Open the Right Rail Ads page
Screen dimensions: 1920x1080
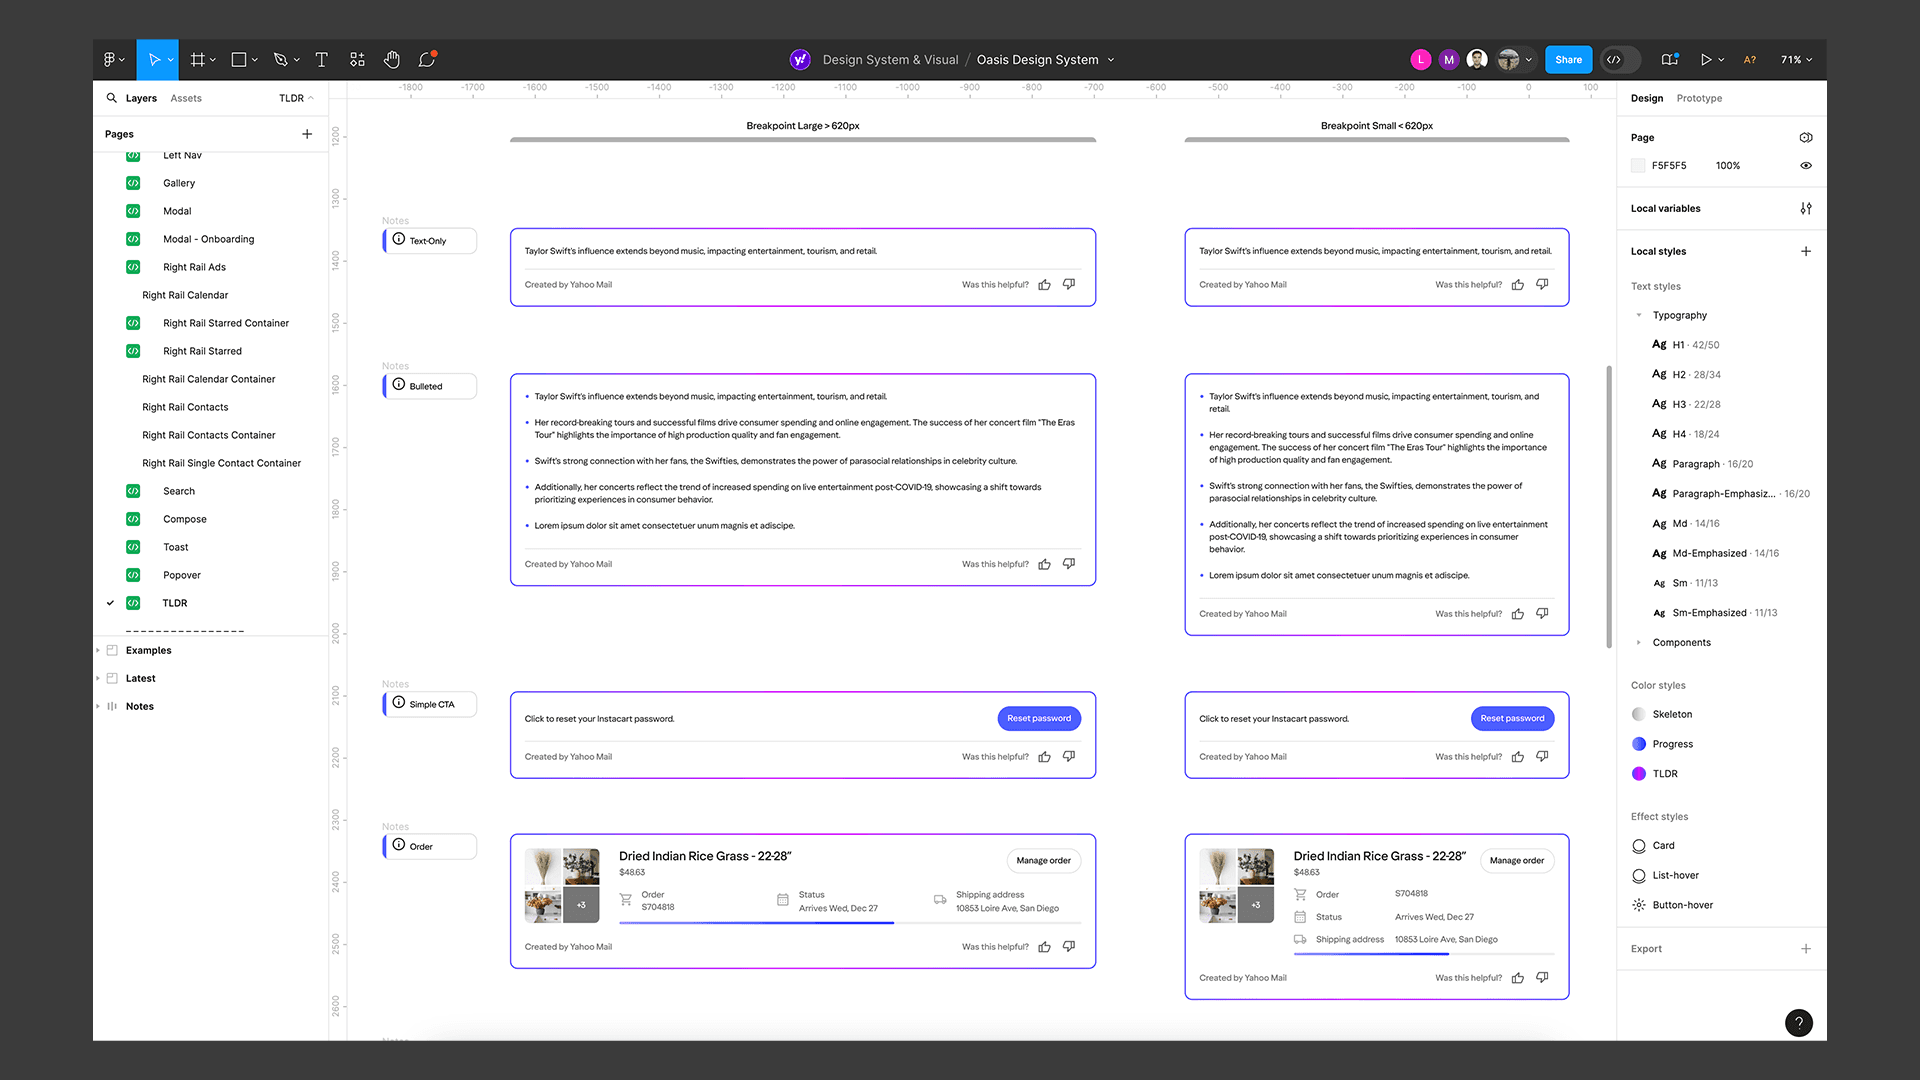click(194, 267)
